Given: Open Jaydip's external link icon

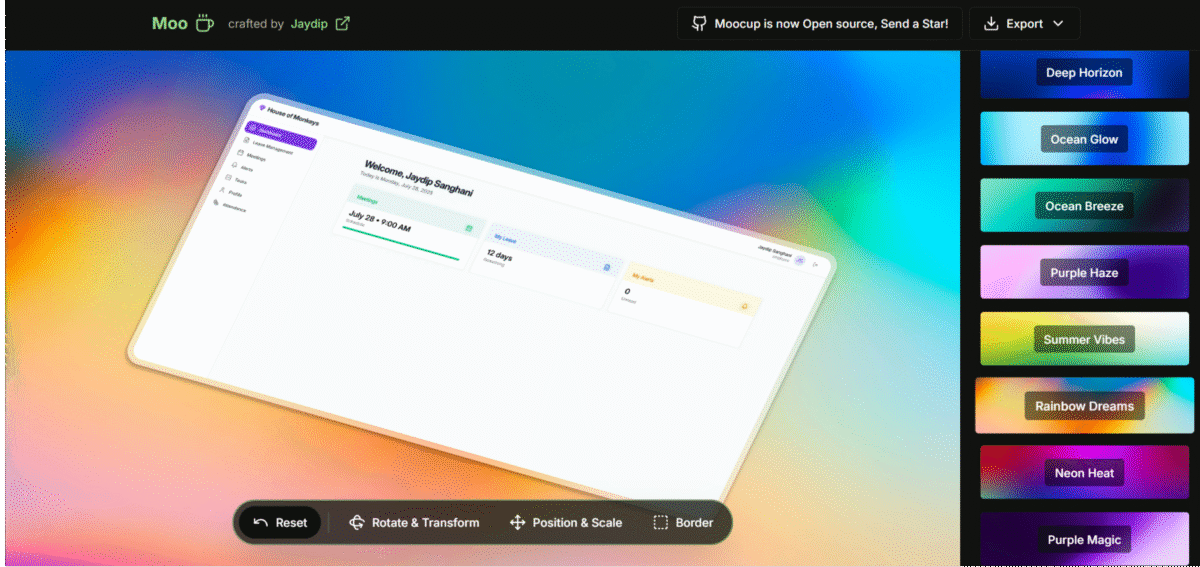Looking at the screenshot, I should 342,23.
